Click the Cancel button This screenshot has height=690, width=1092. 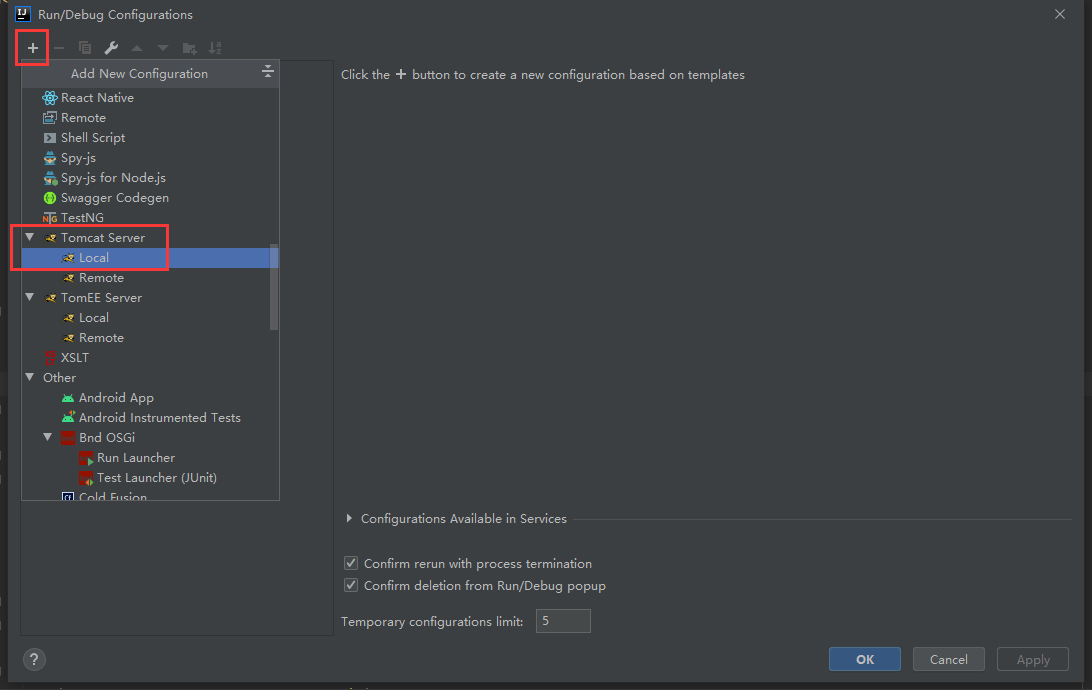(949, 659)
